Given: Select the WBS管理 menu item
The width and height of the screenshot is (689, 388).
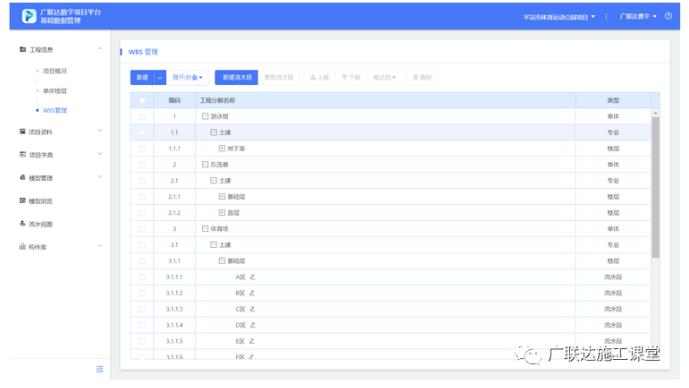Looking at the screenshot, I should click(x=55, y=110).
